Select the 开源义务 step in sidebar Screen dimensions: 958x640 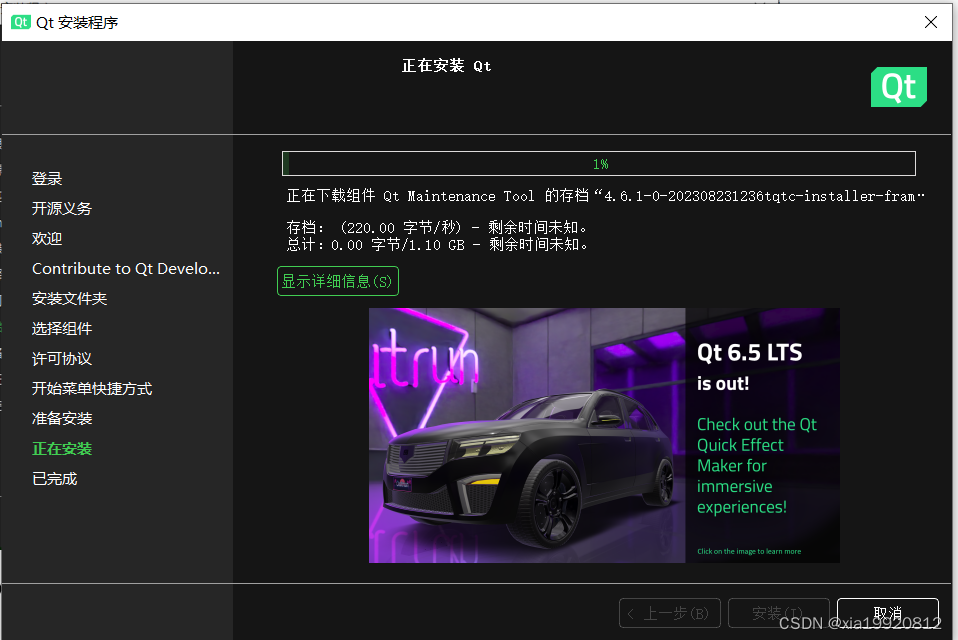(62, 208)
